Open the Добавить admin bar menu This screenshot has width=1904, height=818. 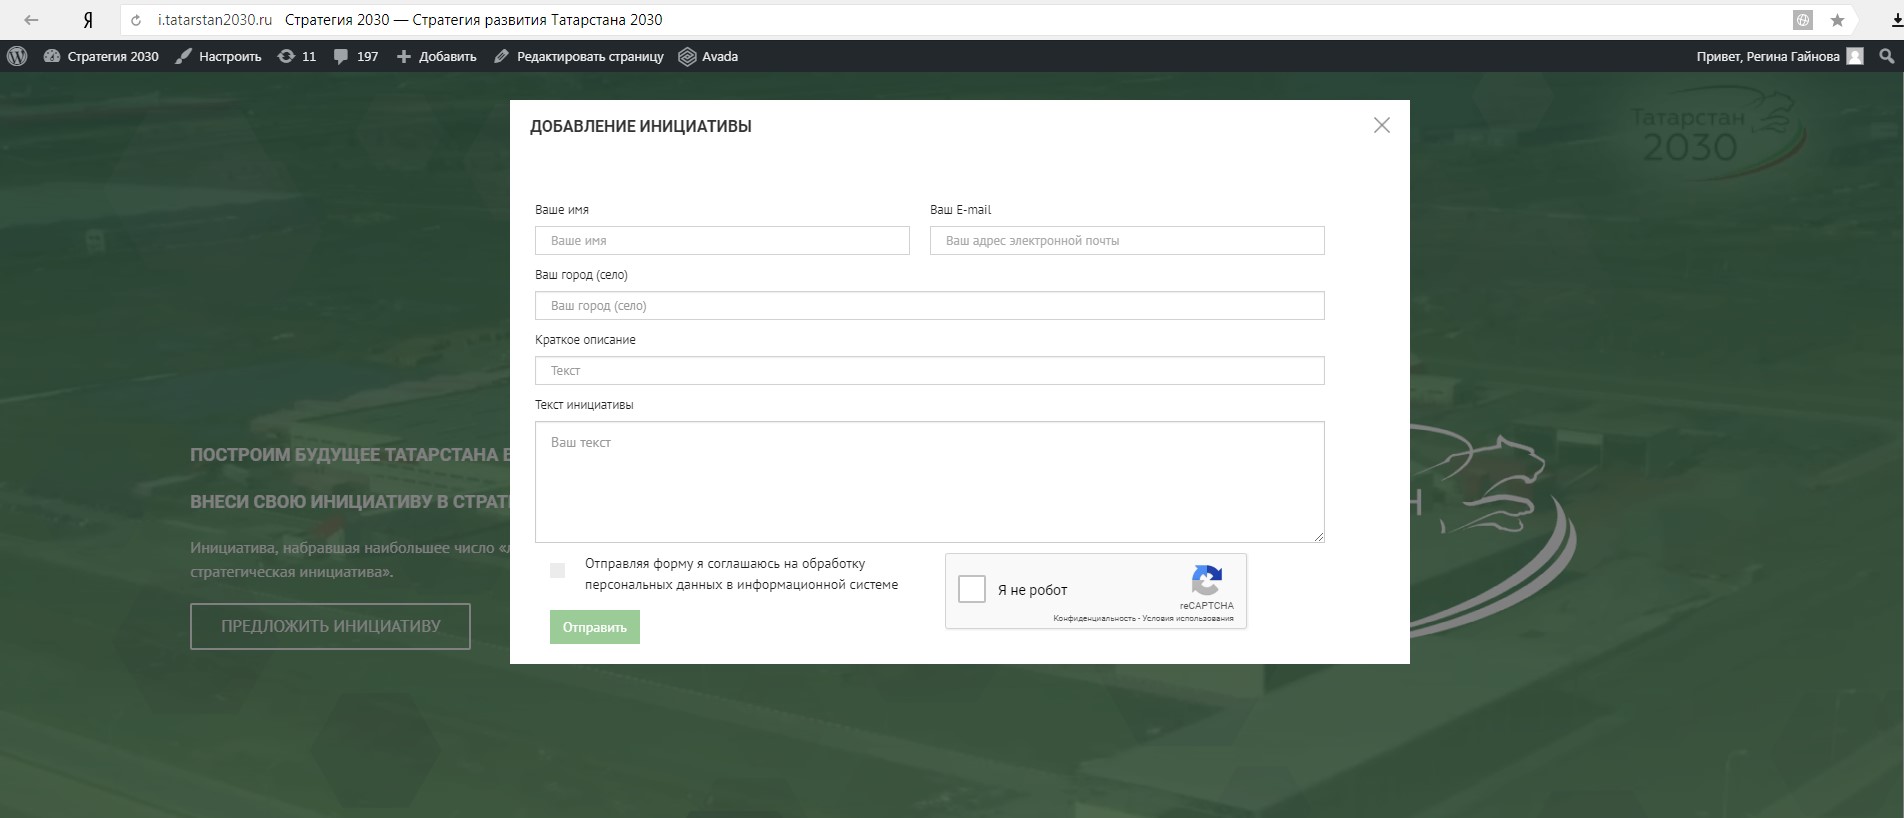pos(437,57)
